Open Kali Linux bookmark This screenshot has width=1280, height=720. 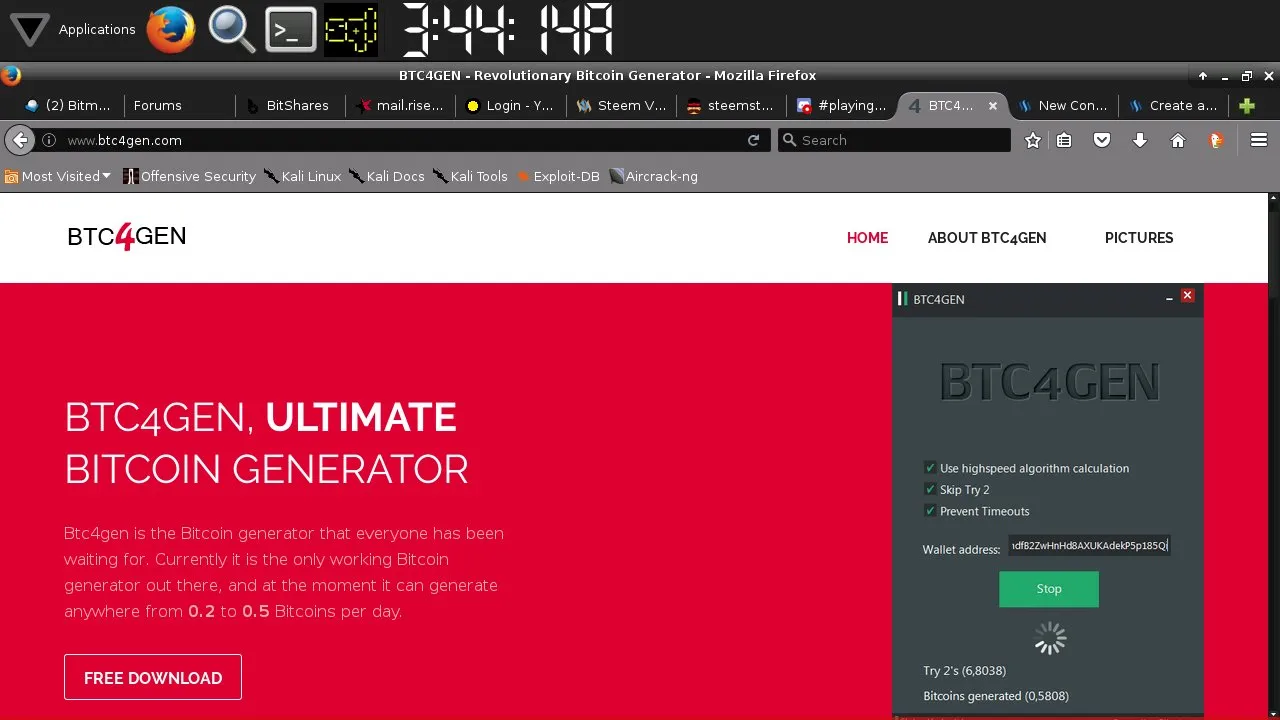[302, 176]
